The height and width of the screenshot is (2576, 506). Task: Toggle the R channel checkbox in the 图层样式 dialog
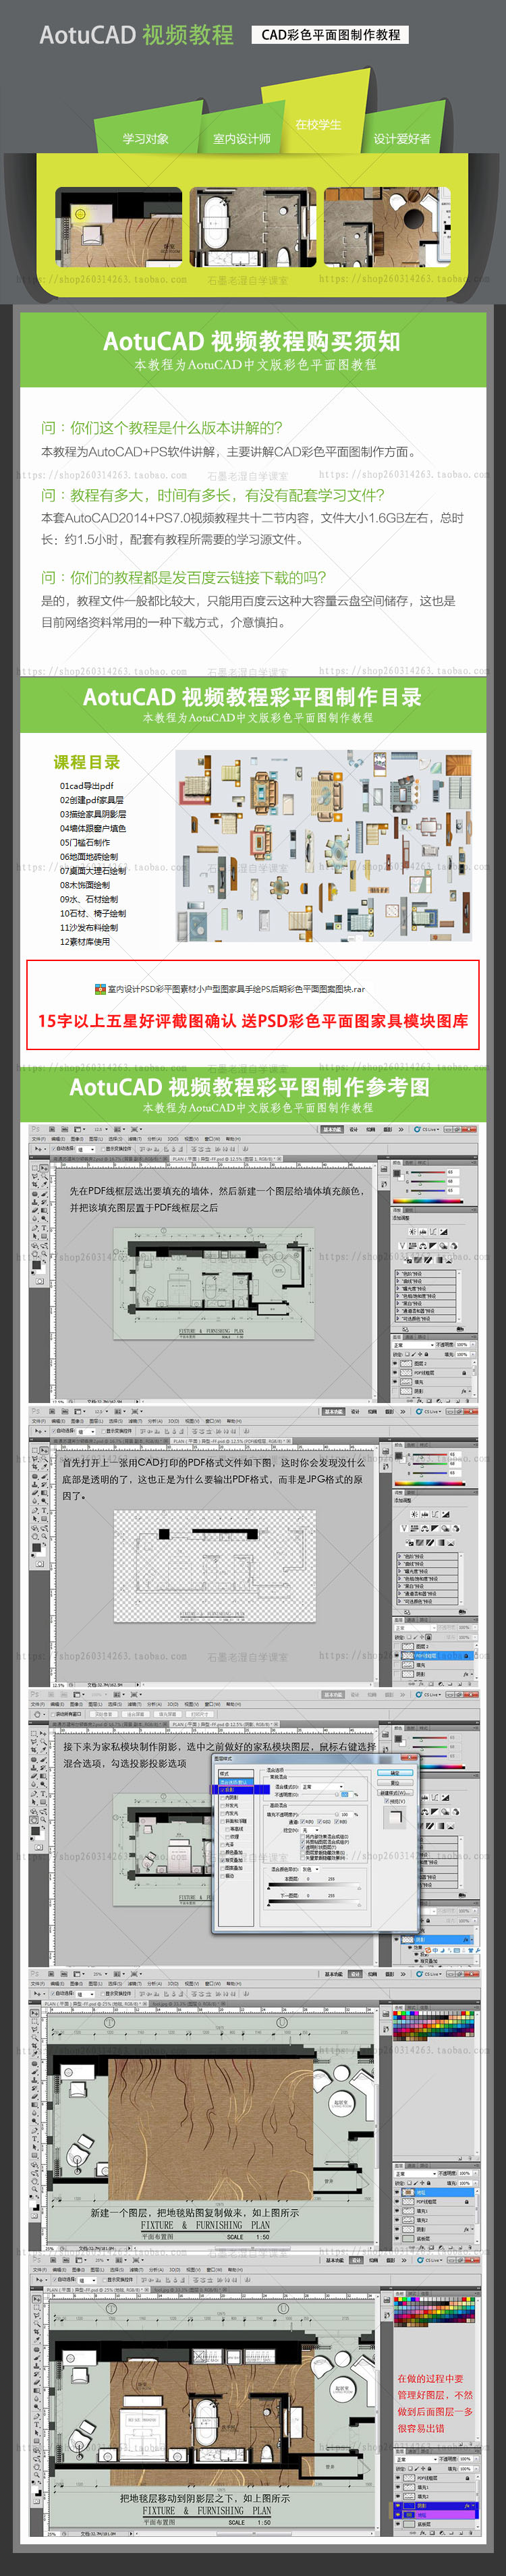coord(302,1822)
